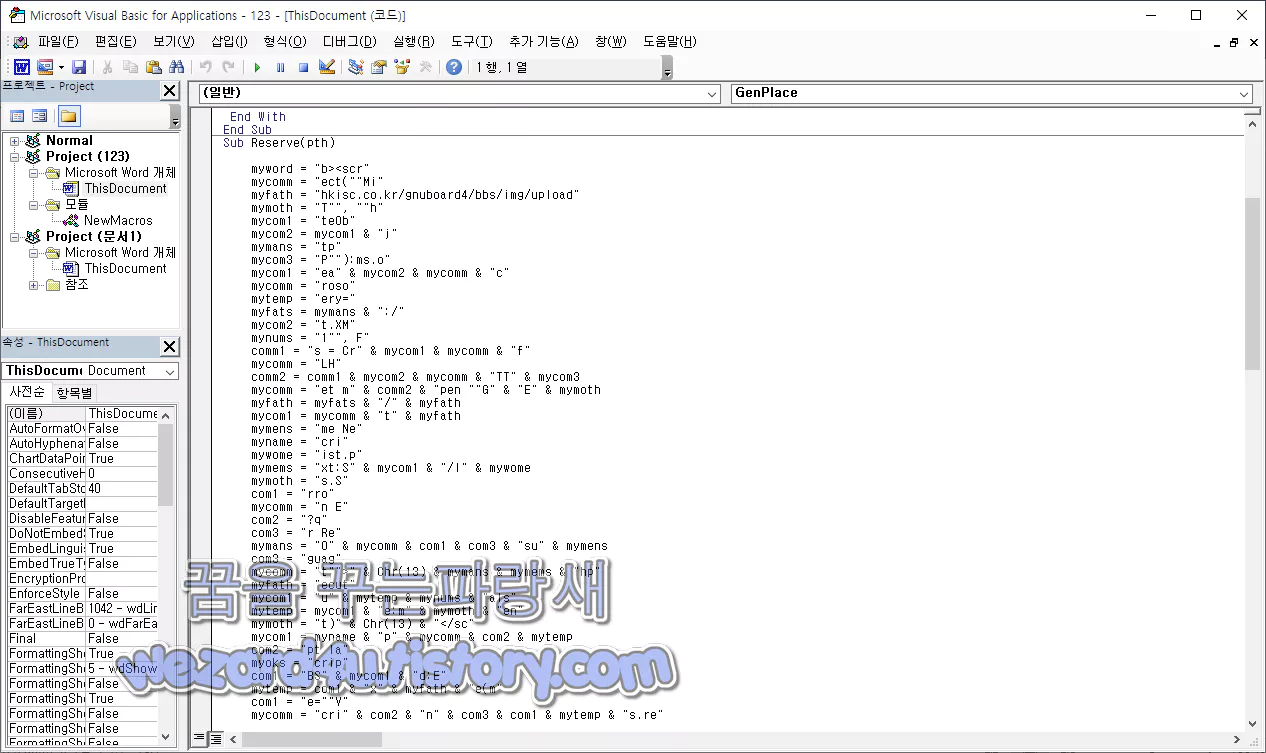Open the 도구(T) menu
The image size is (1266, 753).
tap(471, 41)
